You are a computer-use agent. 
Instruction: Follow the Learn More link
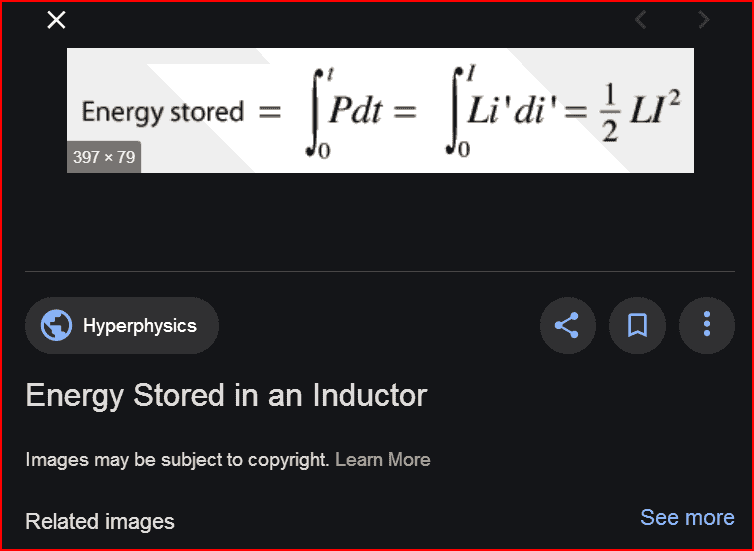382,460
